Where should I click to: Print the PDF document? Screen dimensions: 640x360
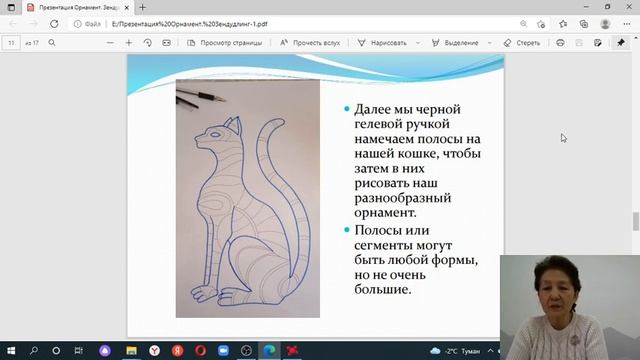click(560, 42)
